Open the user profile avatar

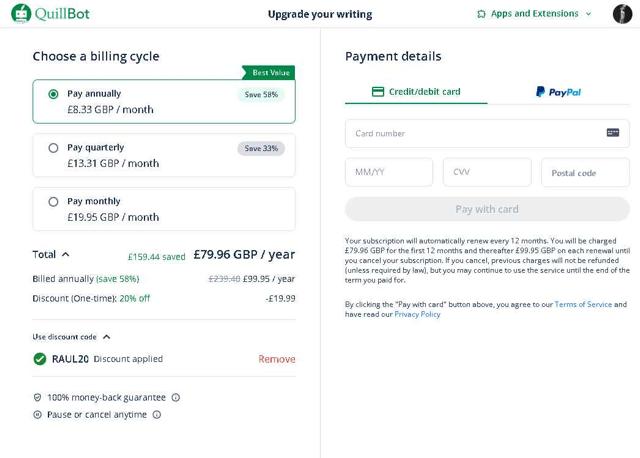[x=623, y=14]
